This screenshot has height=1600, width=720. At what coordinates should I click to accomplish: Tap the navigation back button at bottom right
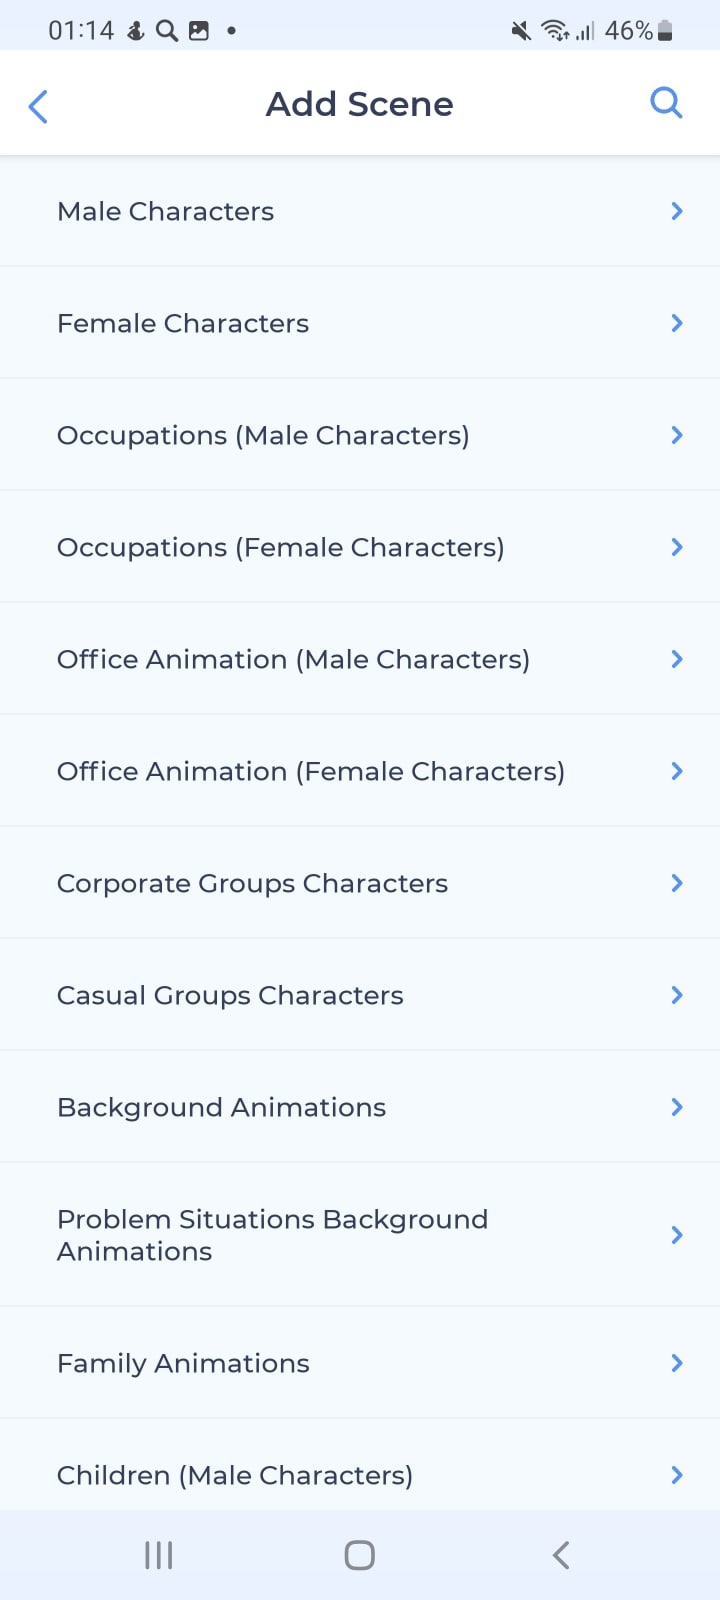click(560, 1554)
